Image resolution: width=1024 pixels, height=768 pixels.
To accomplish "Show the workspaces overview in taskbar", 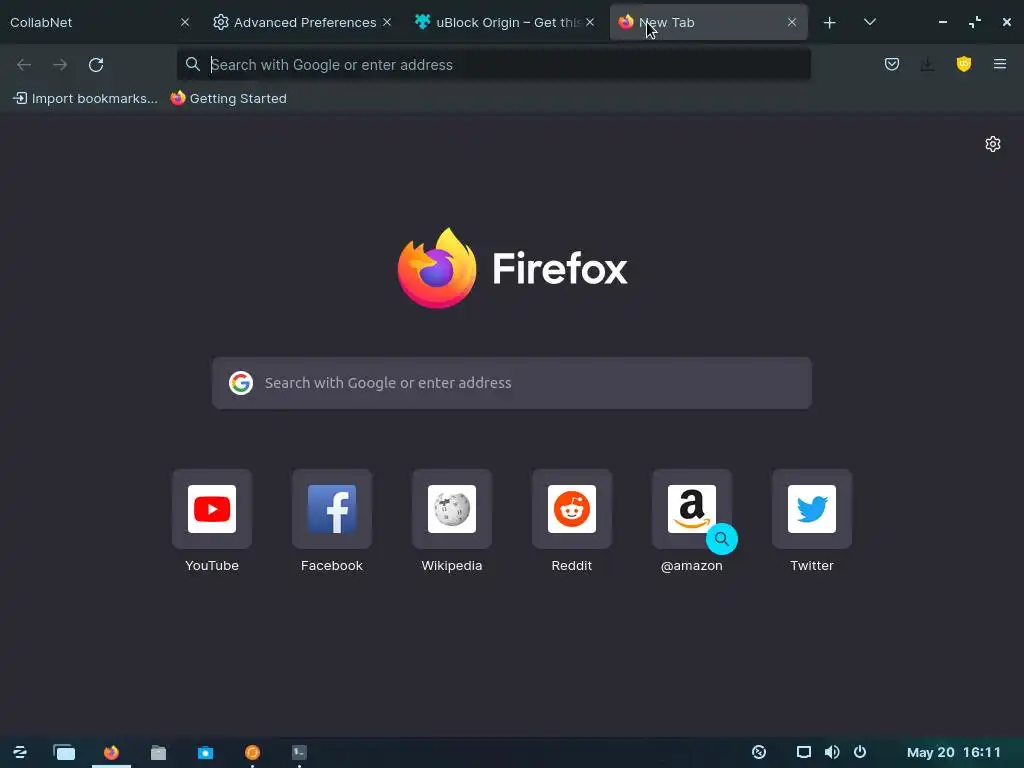I will pyautogui.click(x=64, y=752).
